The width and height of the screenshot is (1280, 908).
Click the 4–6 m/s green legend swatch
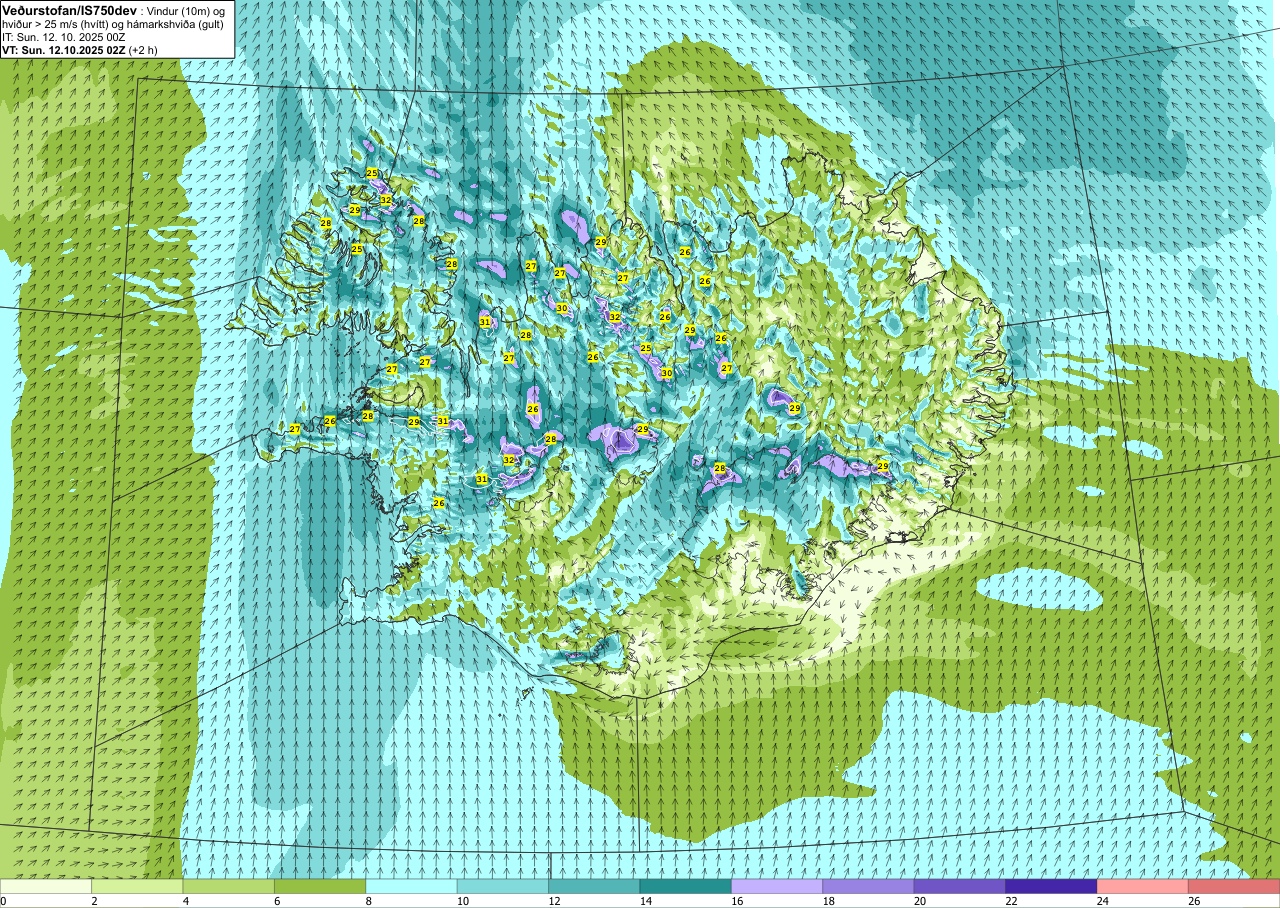pos(228,887)
